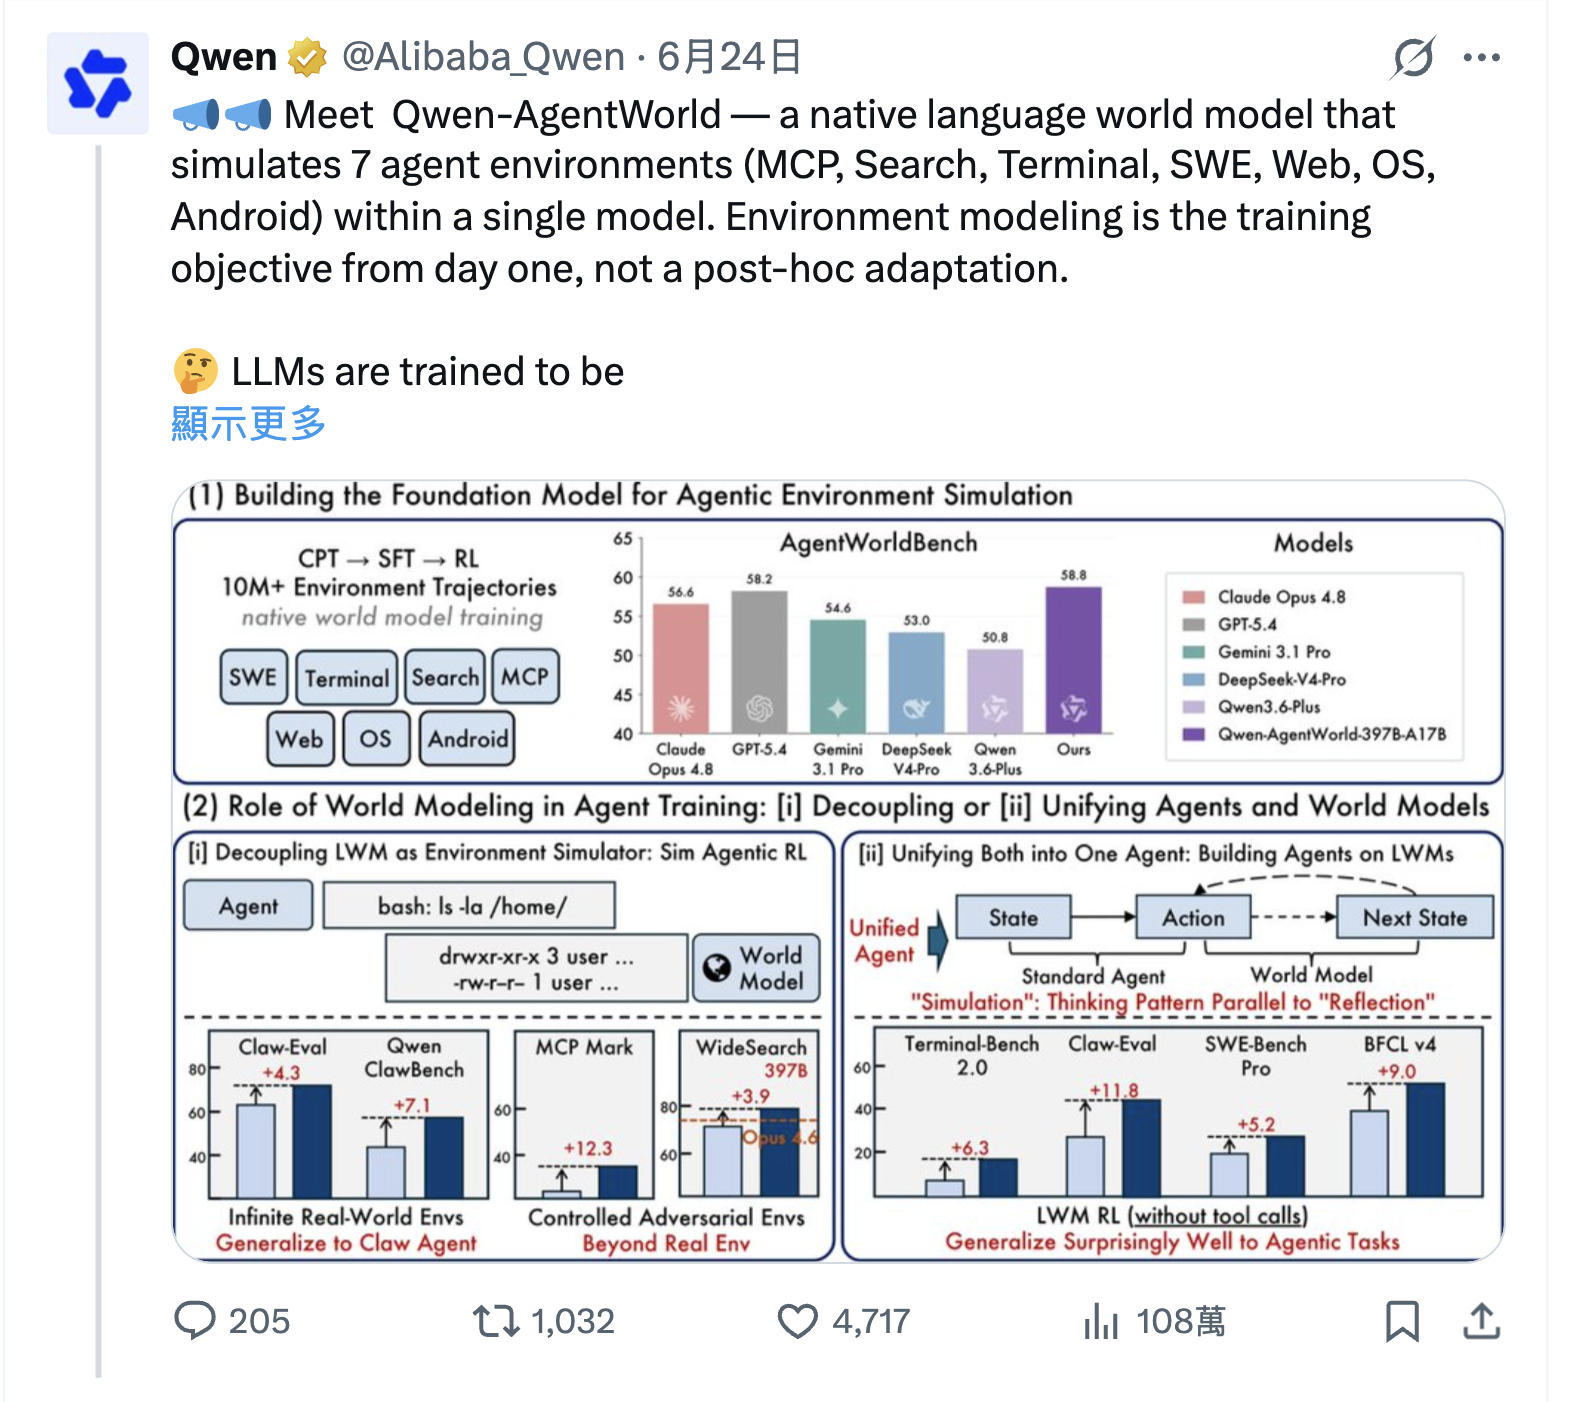Open the three-dot more options menu
This screenshot has width=1594, height=1402.
(1481, 58)
